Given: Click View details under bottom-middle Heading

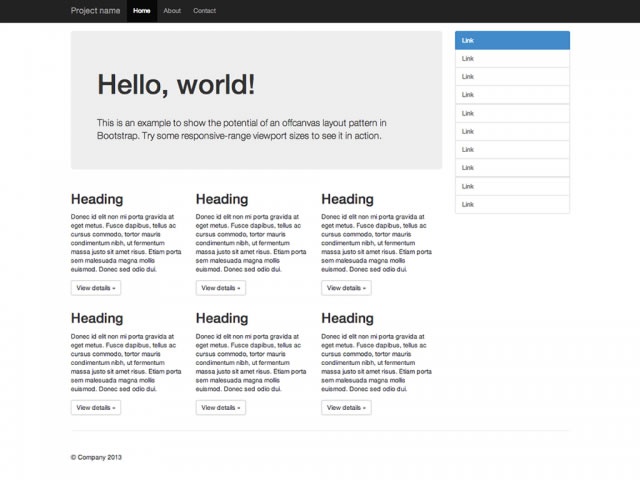Looking at the screenshot, I should tap(221, 407).
